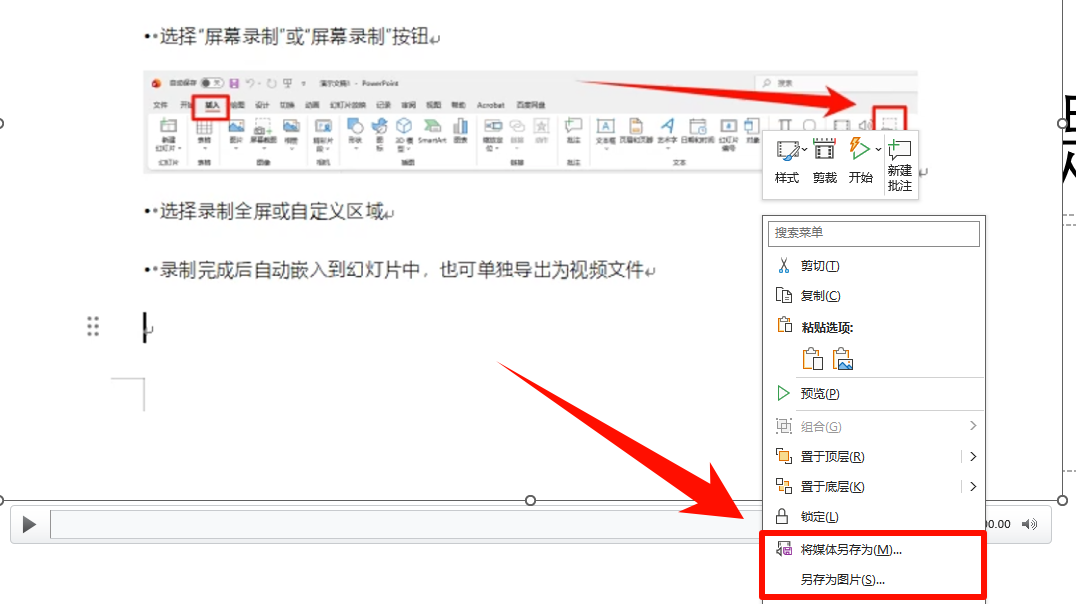The height and width of the screenshot is (604, 1076).
Task: Choose 复制 (Copy) from the context menu
Action: click(820, 296)
